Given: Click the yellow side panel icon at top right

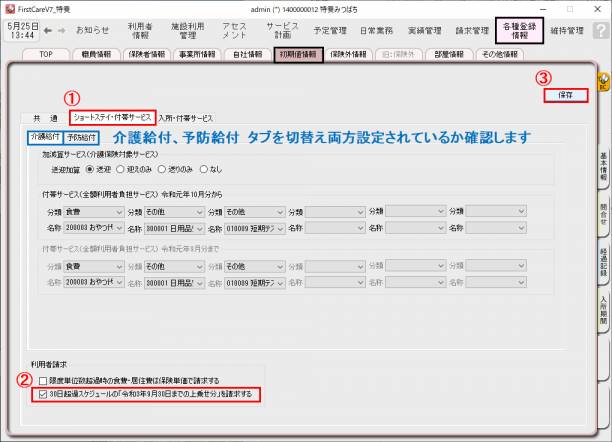Looking at the screenshot, I should coord(603,78).
